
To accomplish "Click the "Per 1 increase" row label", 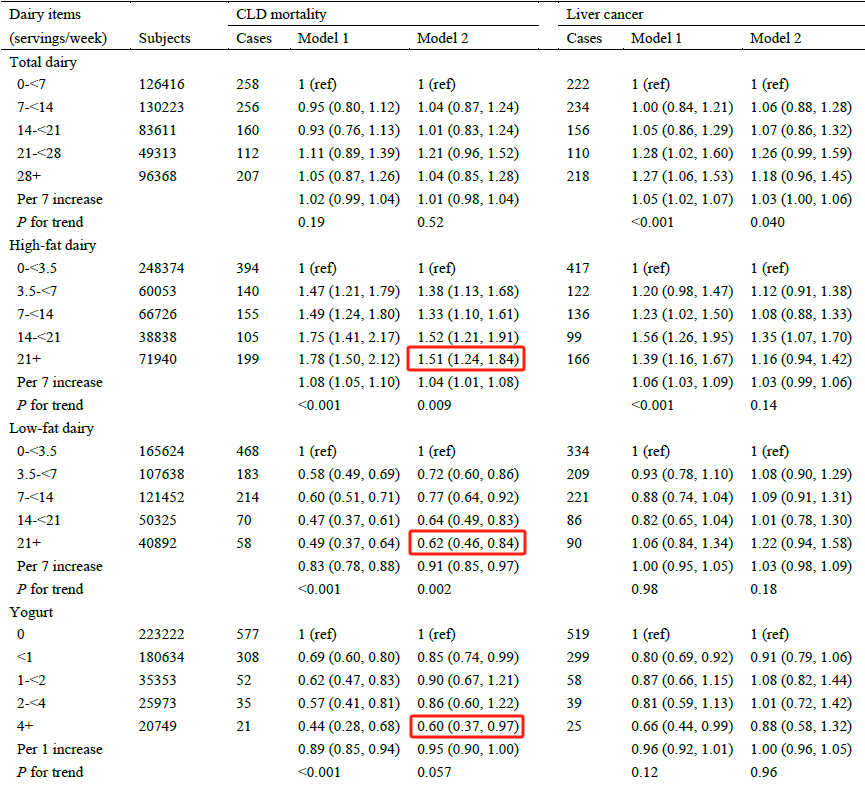I will 59,749.
